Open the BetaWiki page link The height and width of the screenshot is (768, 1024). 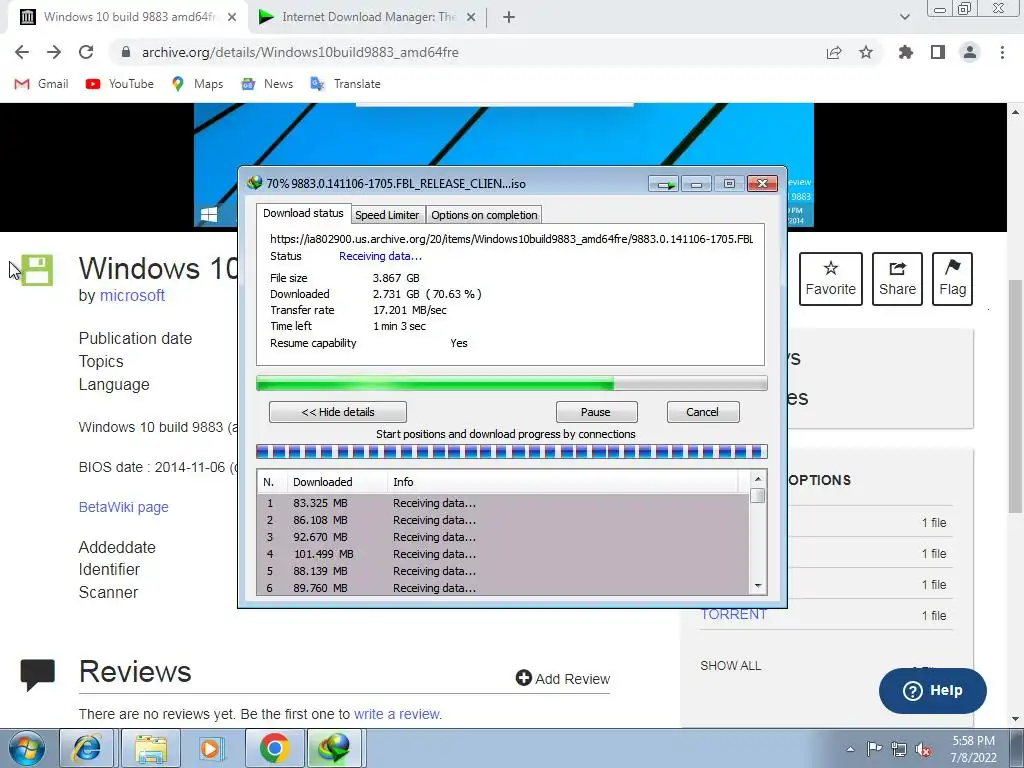coord(123,507)
